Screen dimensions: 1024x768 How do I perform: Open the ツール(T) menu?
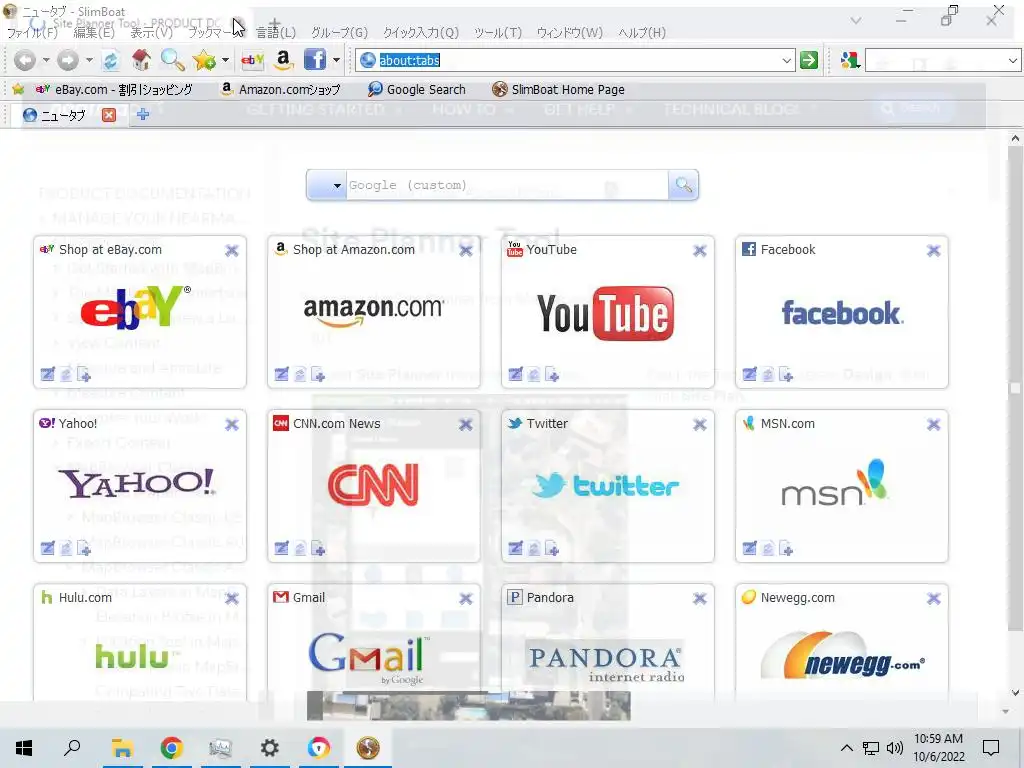(x=498, y=33)
